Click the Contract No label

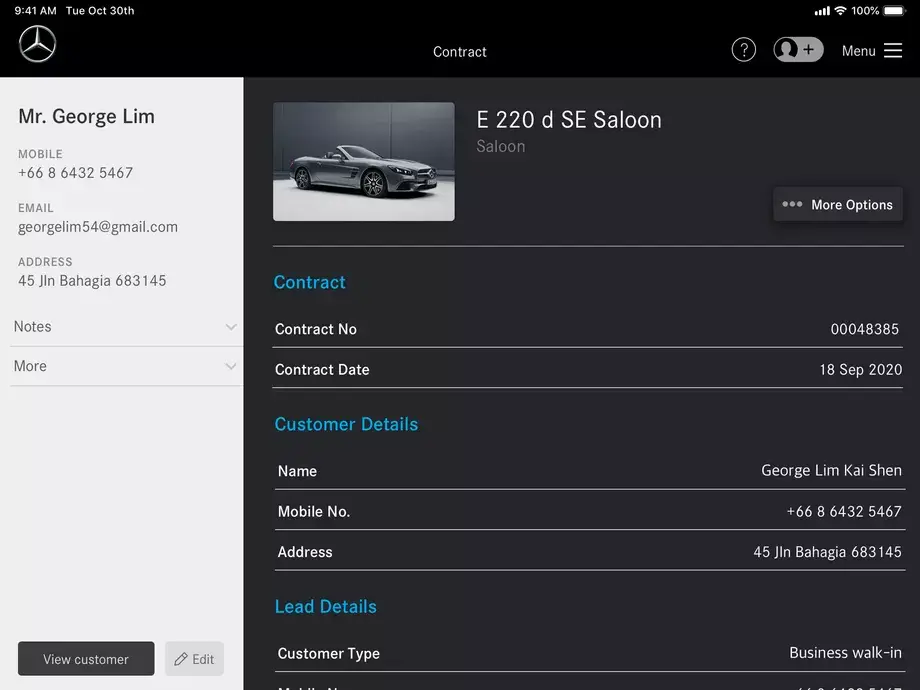click(x=316, y=329)
